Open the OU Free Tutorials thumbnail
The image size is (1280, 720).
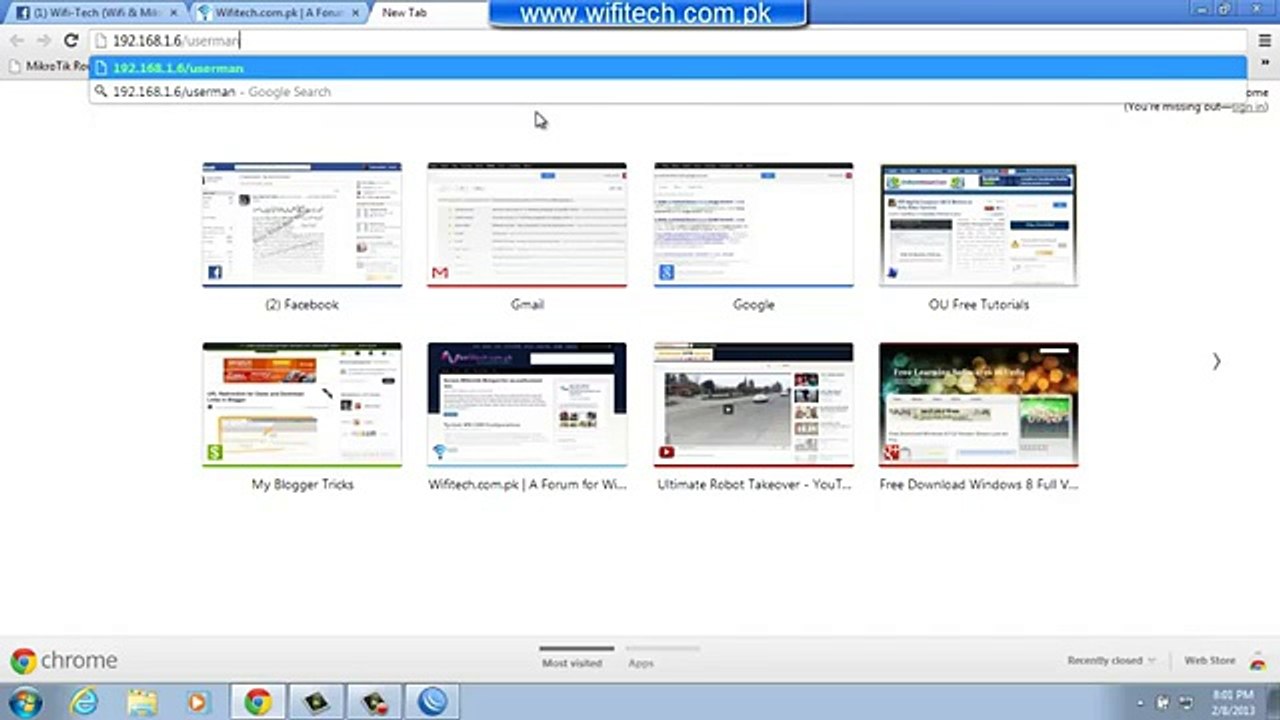pos(978,225)
